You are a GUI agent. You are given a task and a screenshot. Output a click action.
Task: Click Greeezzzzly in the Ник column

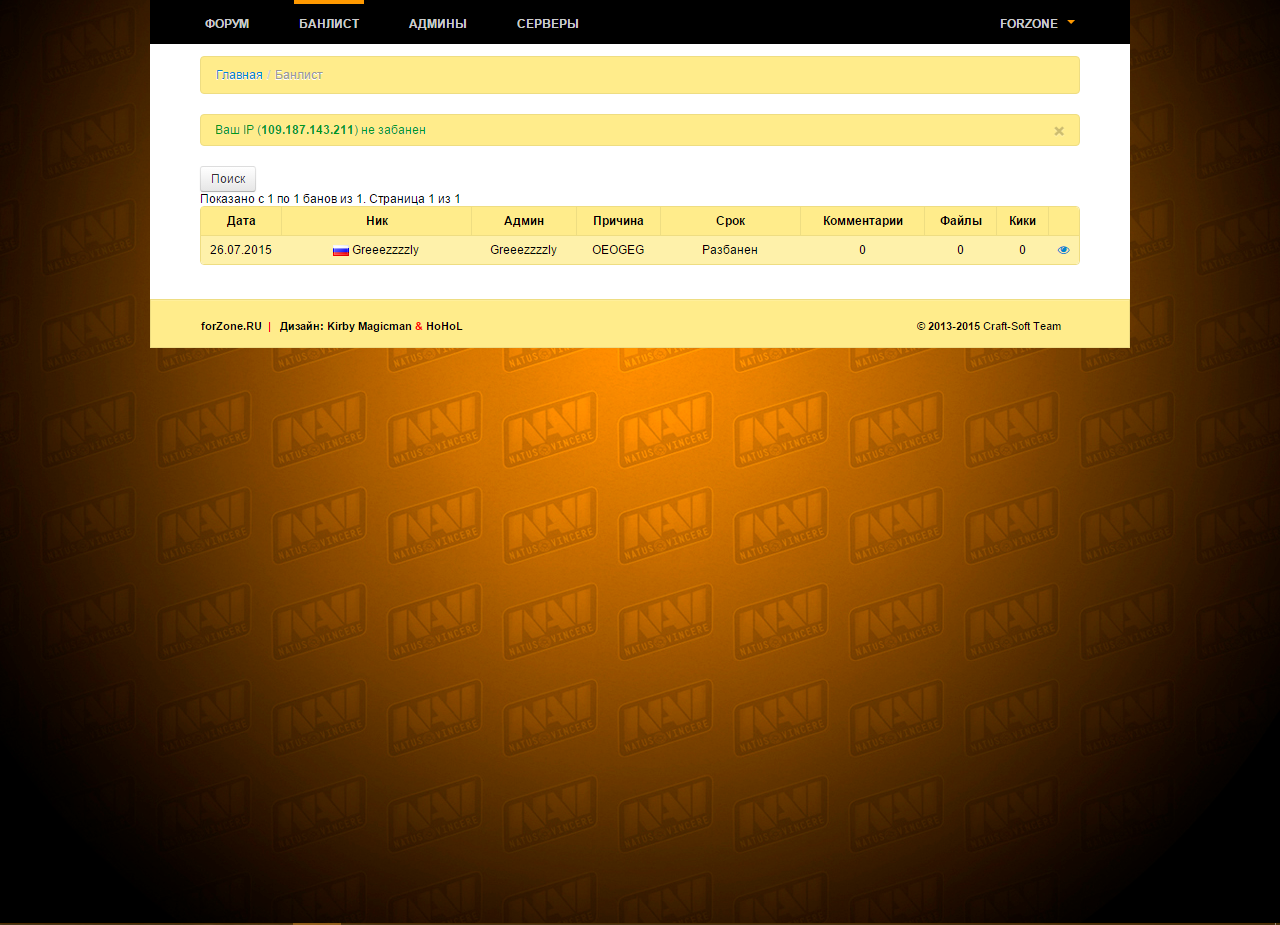point(385,250)
